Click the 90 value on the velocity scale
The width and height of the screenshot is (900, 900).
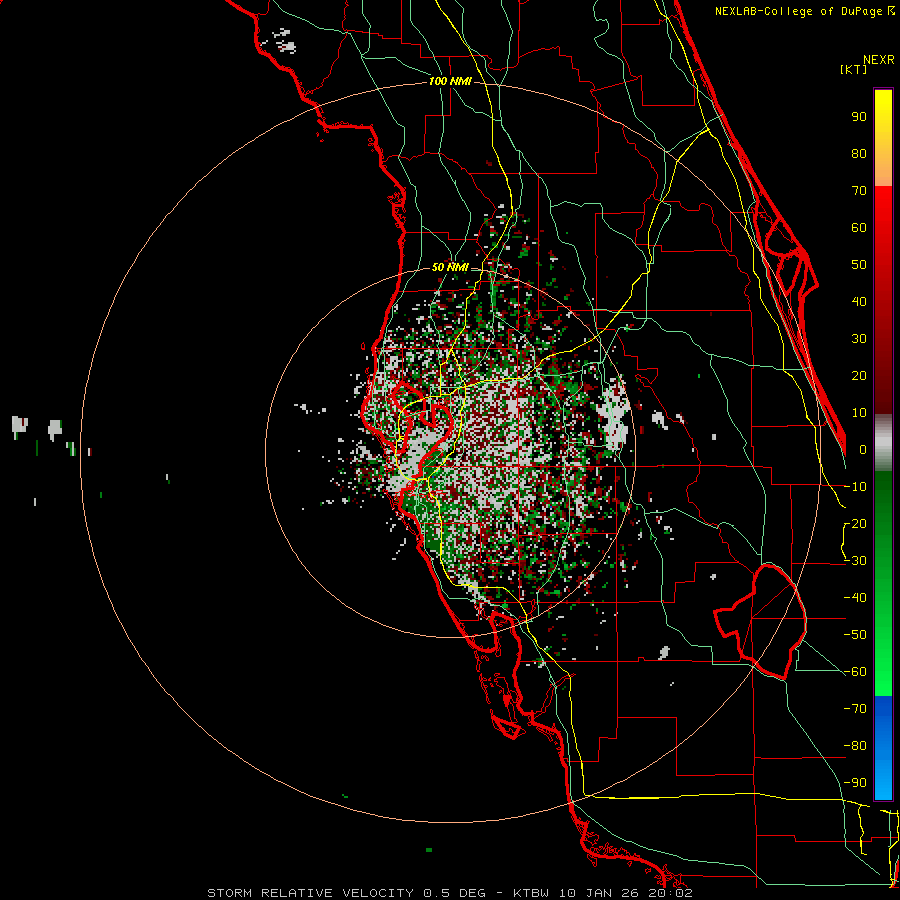[859, 117]
